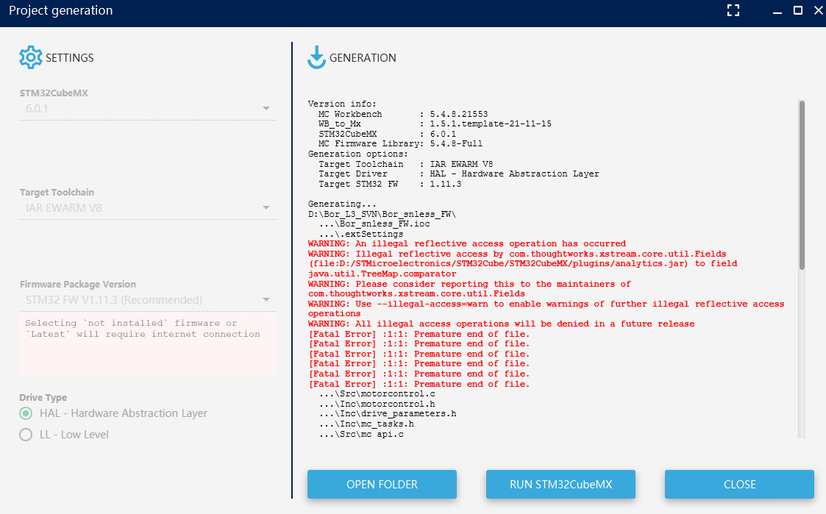This screenshot has width=826, height=514.
Task: Open the Firmware Package Version dropdown
Action: tap(148, 300)
